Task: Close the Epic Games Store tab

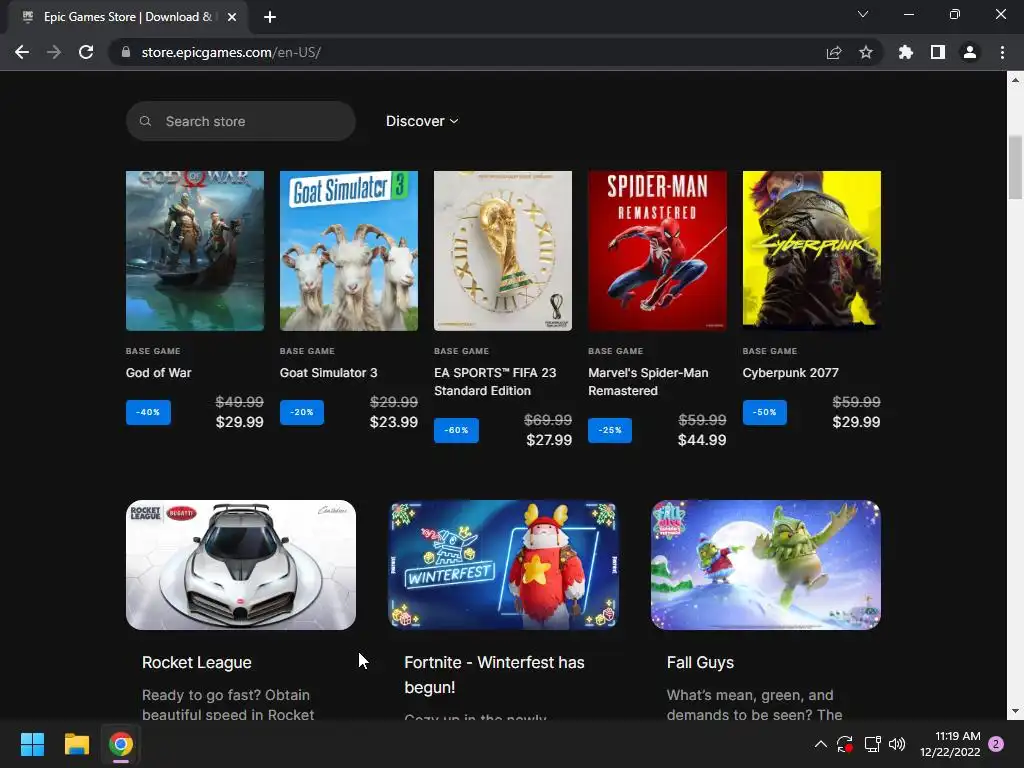Action: 232,17
